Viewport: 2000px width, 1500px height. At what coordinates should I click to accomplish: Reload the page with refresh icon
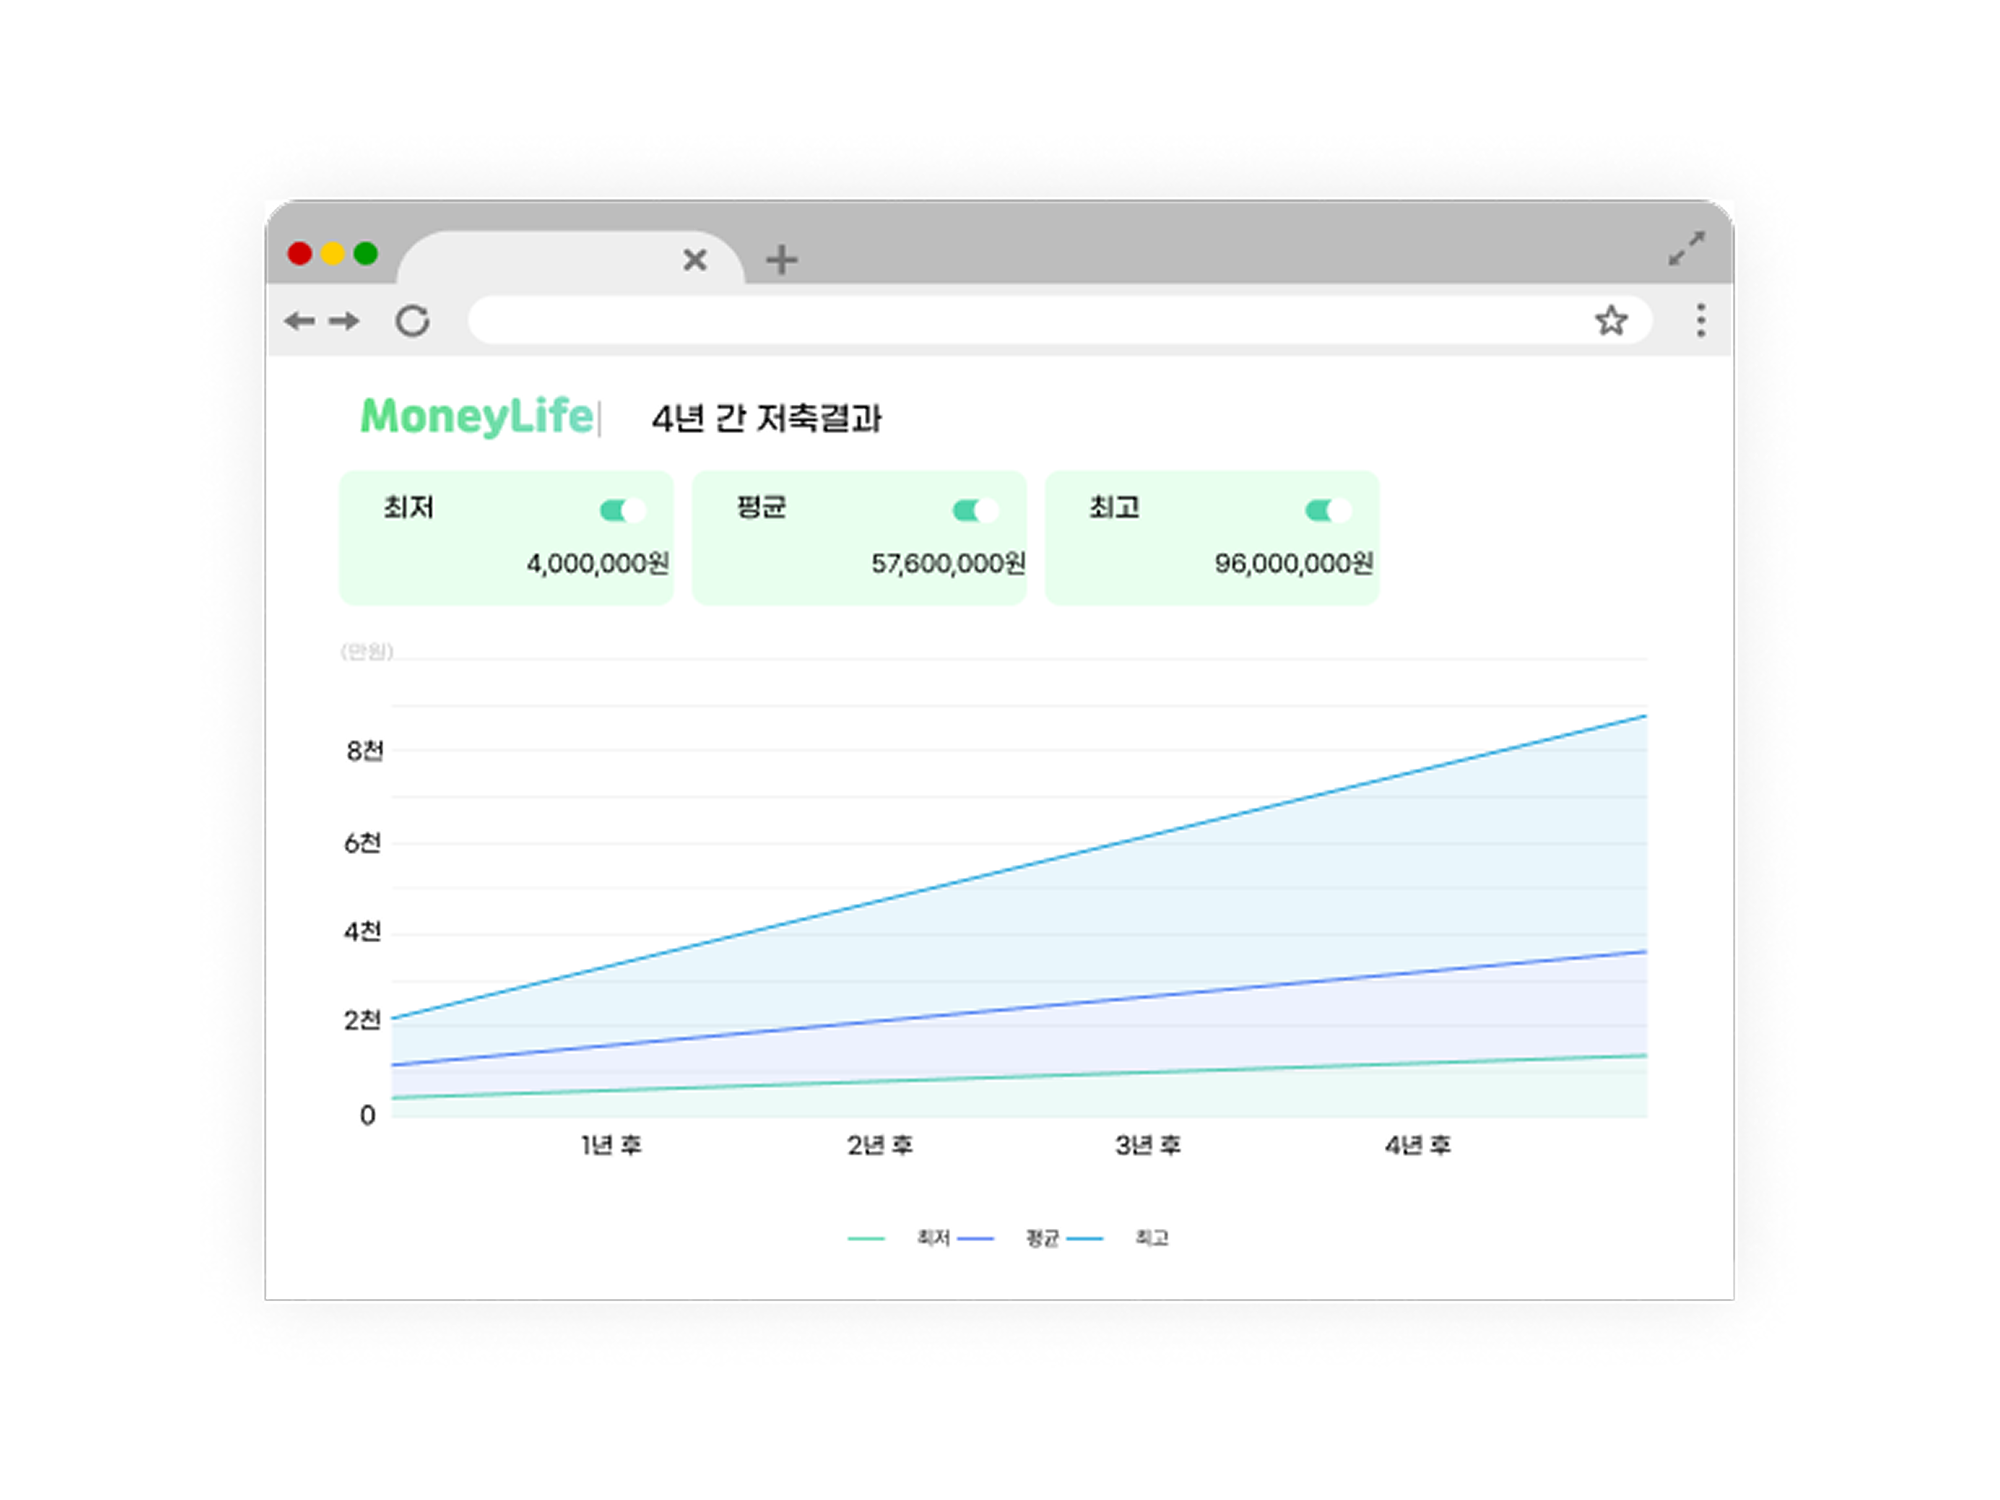click(412, 321)
